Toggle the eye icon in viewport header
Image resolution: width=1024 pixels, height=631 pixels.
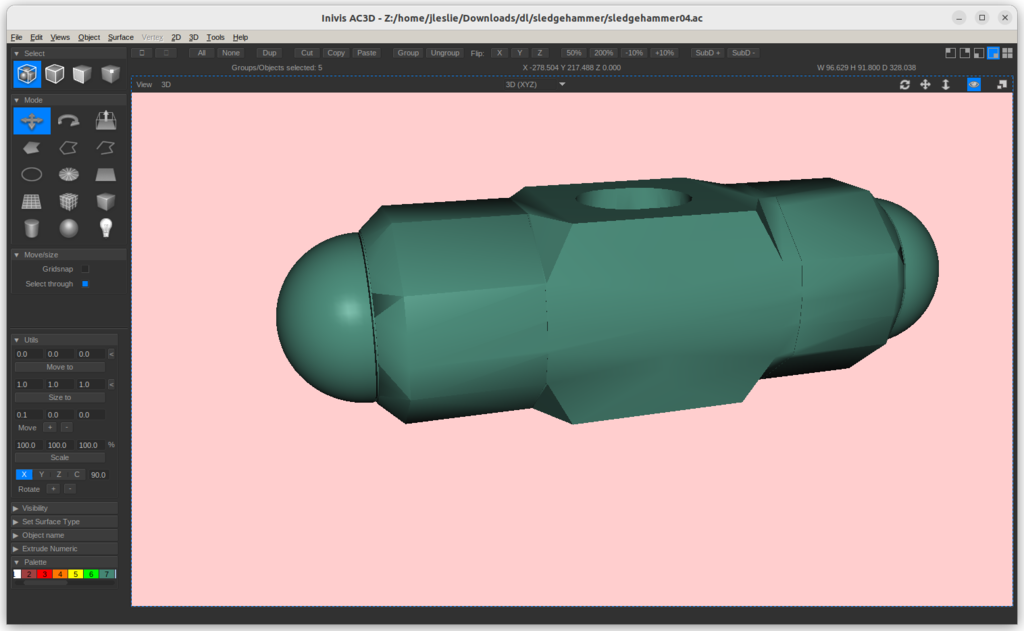tap(973, 85)
